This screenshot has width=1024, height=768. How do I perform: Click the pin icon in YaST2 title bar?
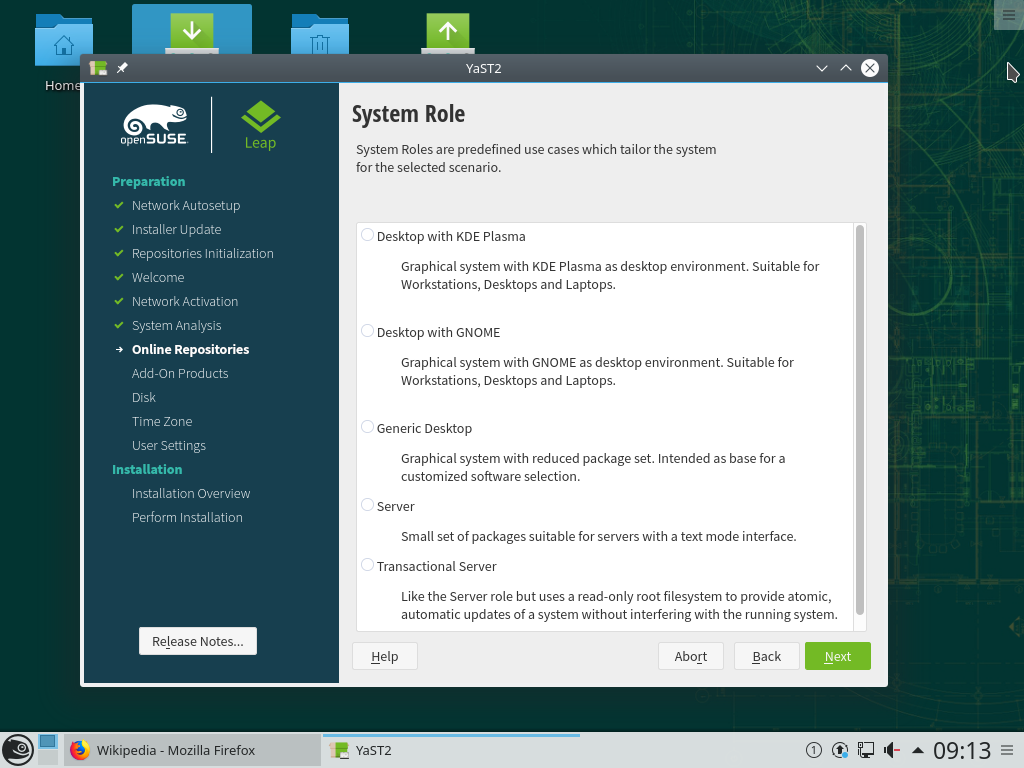click(x=122, y=68)
